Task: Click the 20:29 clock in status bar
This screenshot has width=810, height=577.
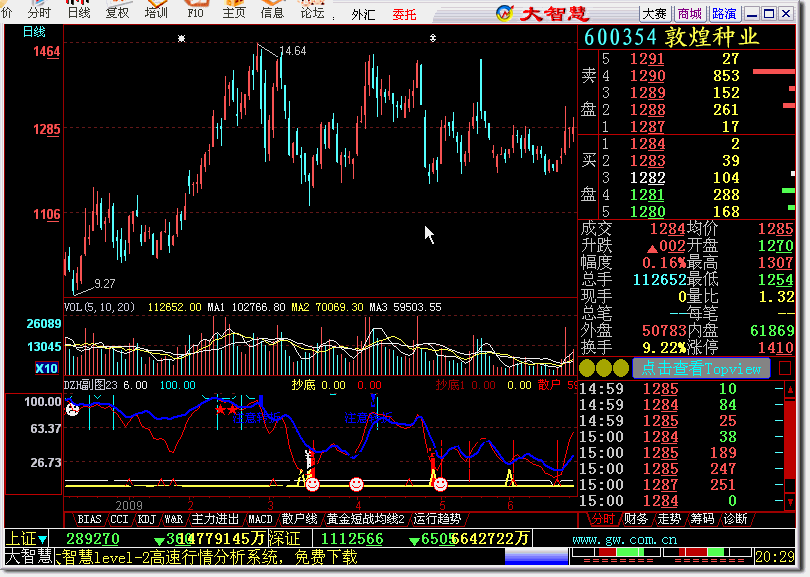Action: pyautogui.click(x=774, y=557)
